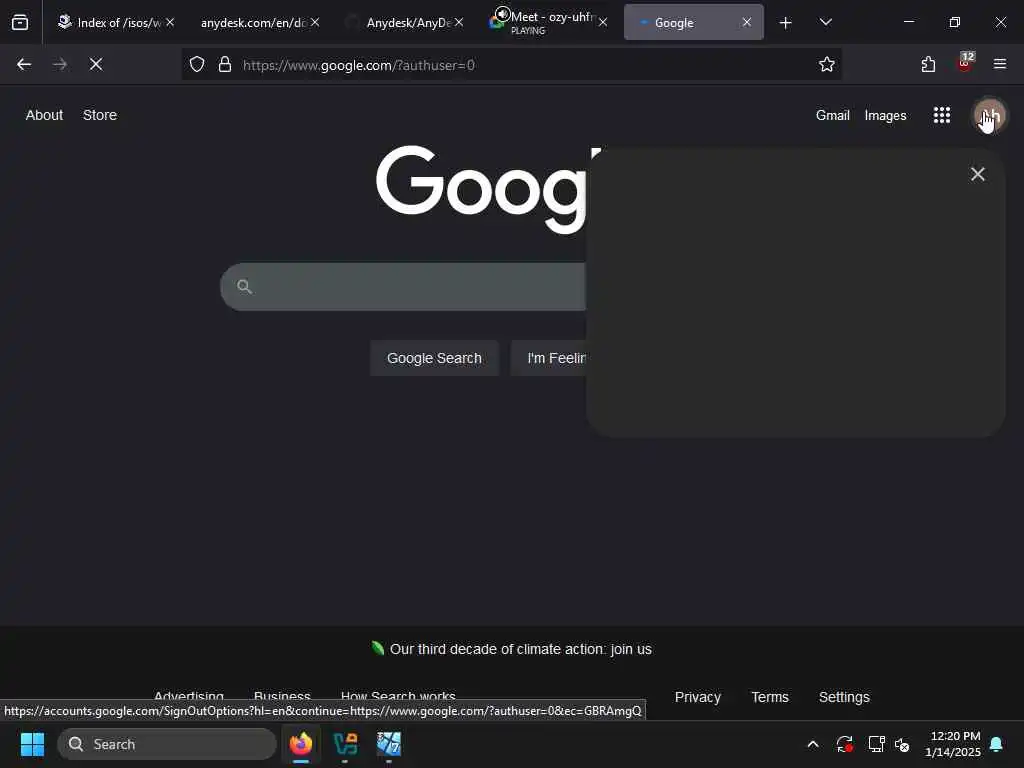This screenshot has width=1024, height=768.
Task: Expand the list all tabs dropdown
Action: (825, 22)
